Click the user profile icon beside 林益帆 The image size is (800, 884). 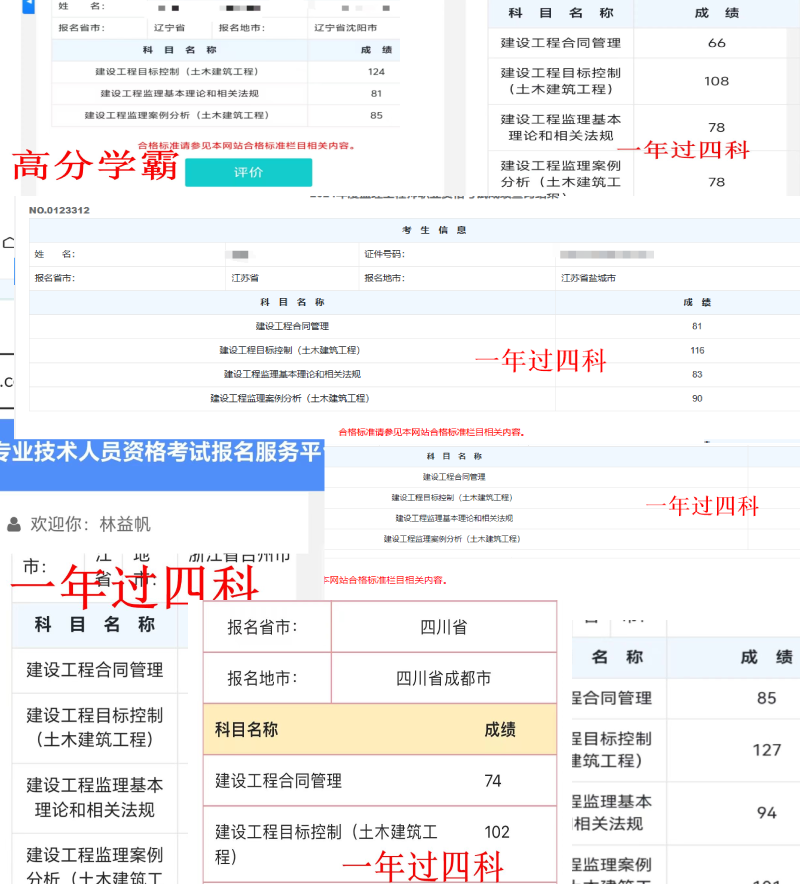point(12,524)
